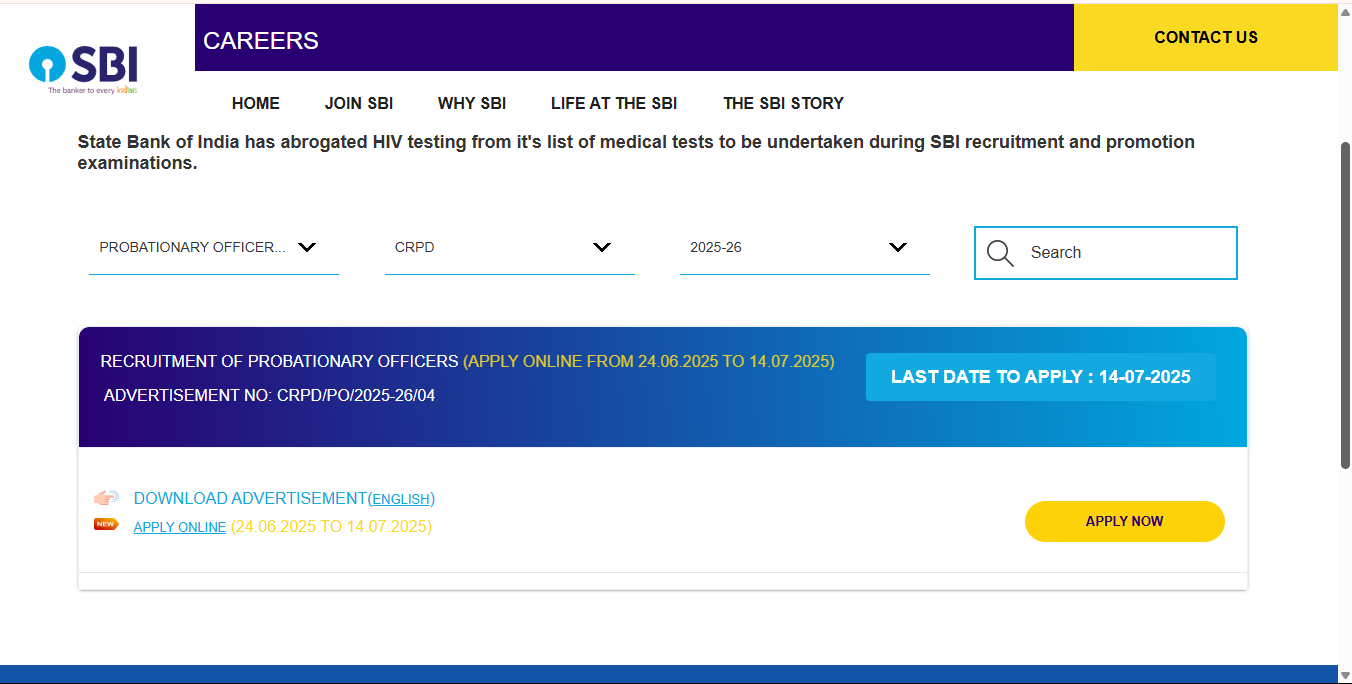Open the DOWNLOAD ADVERTISEMENT link
Screen dimensions: 1352x684
(x=251, y=498)
